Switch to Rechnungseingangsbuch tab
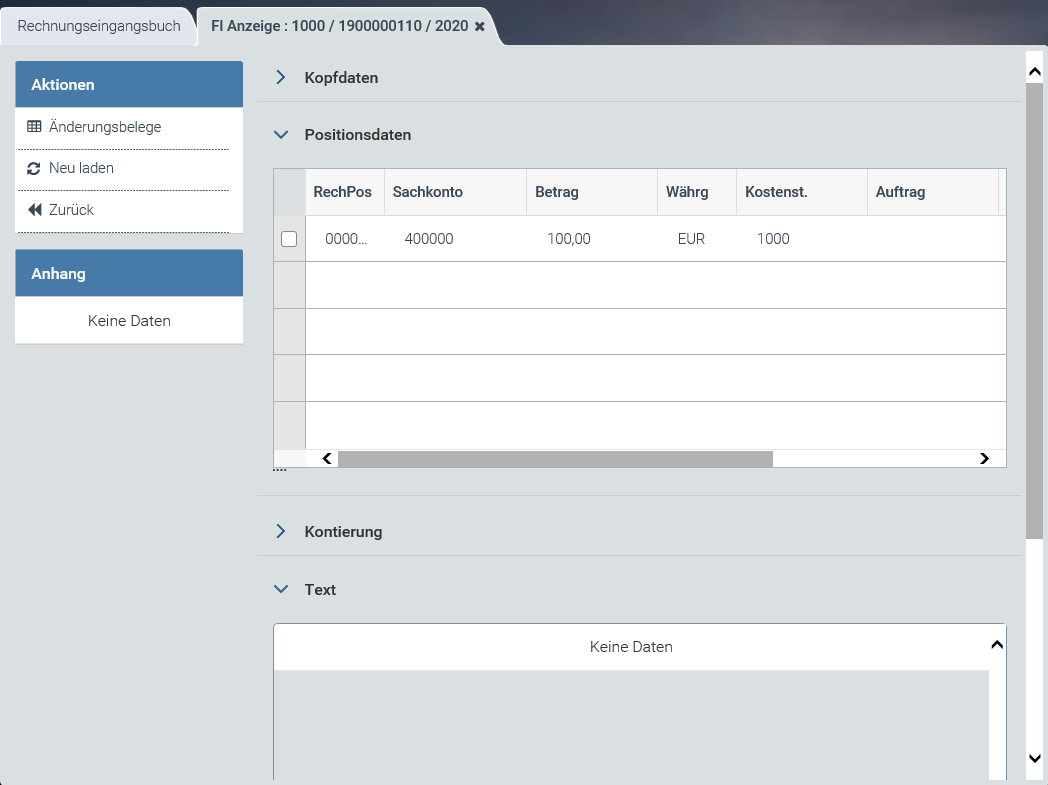This screenshot has height=785, width=1048. [99, 27]
